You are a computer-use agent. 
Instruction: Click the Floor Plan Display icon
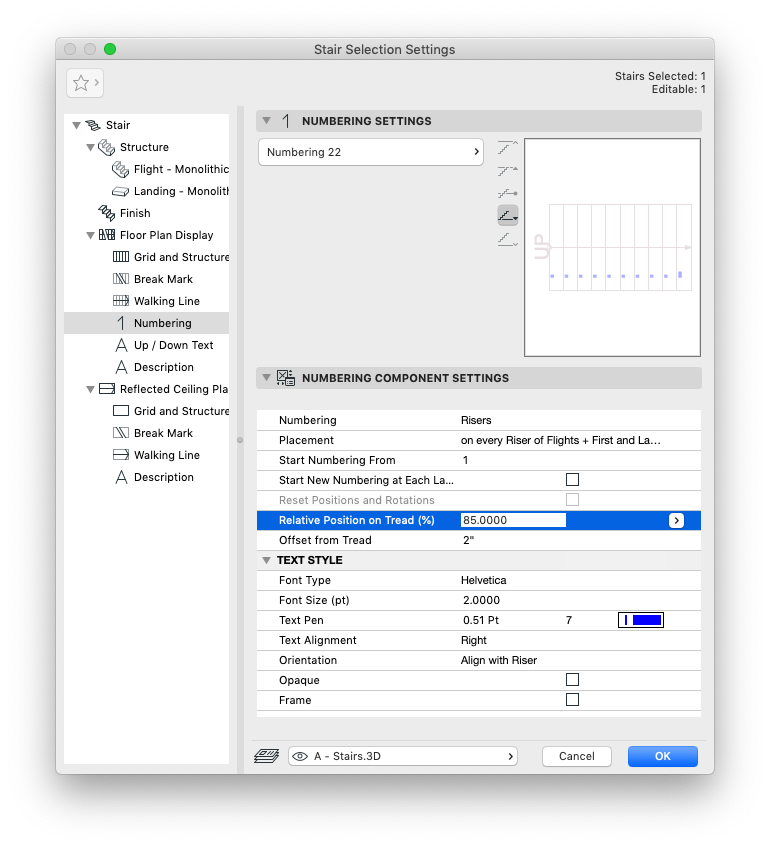(x=107, y=235)
